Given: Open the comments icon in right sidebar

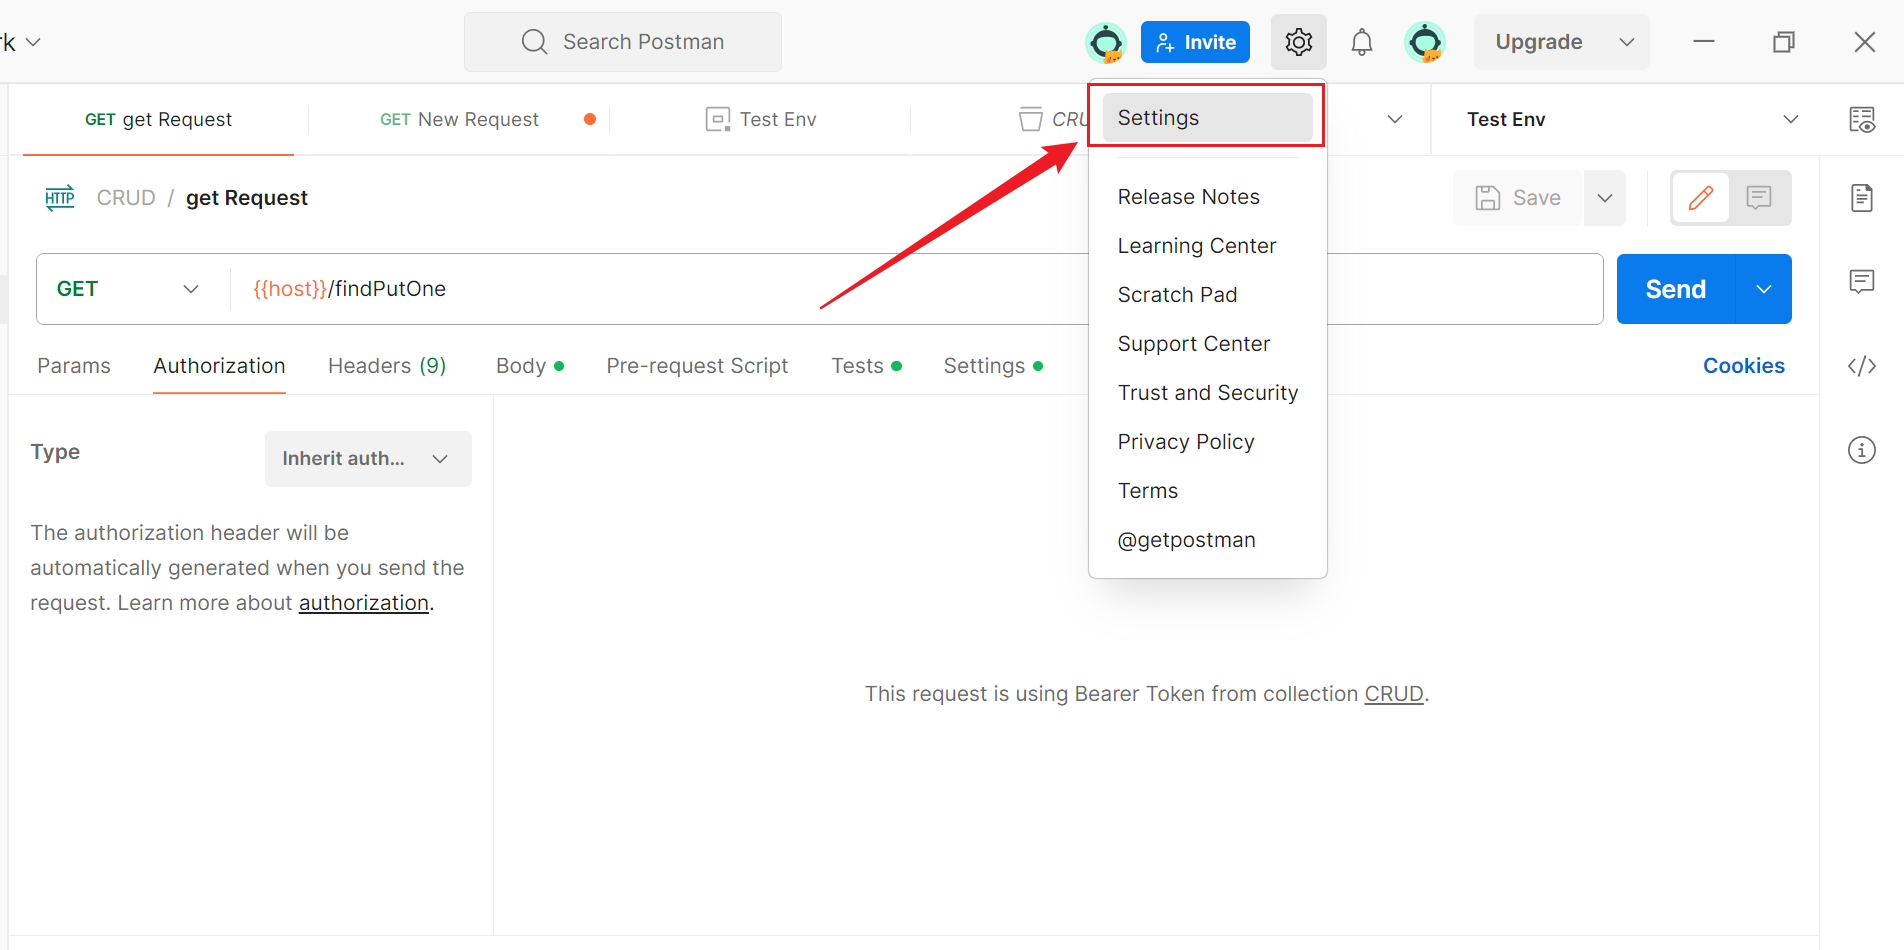Looking at the screenshot, I should [1861, 281].
